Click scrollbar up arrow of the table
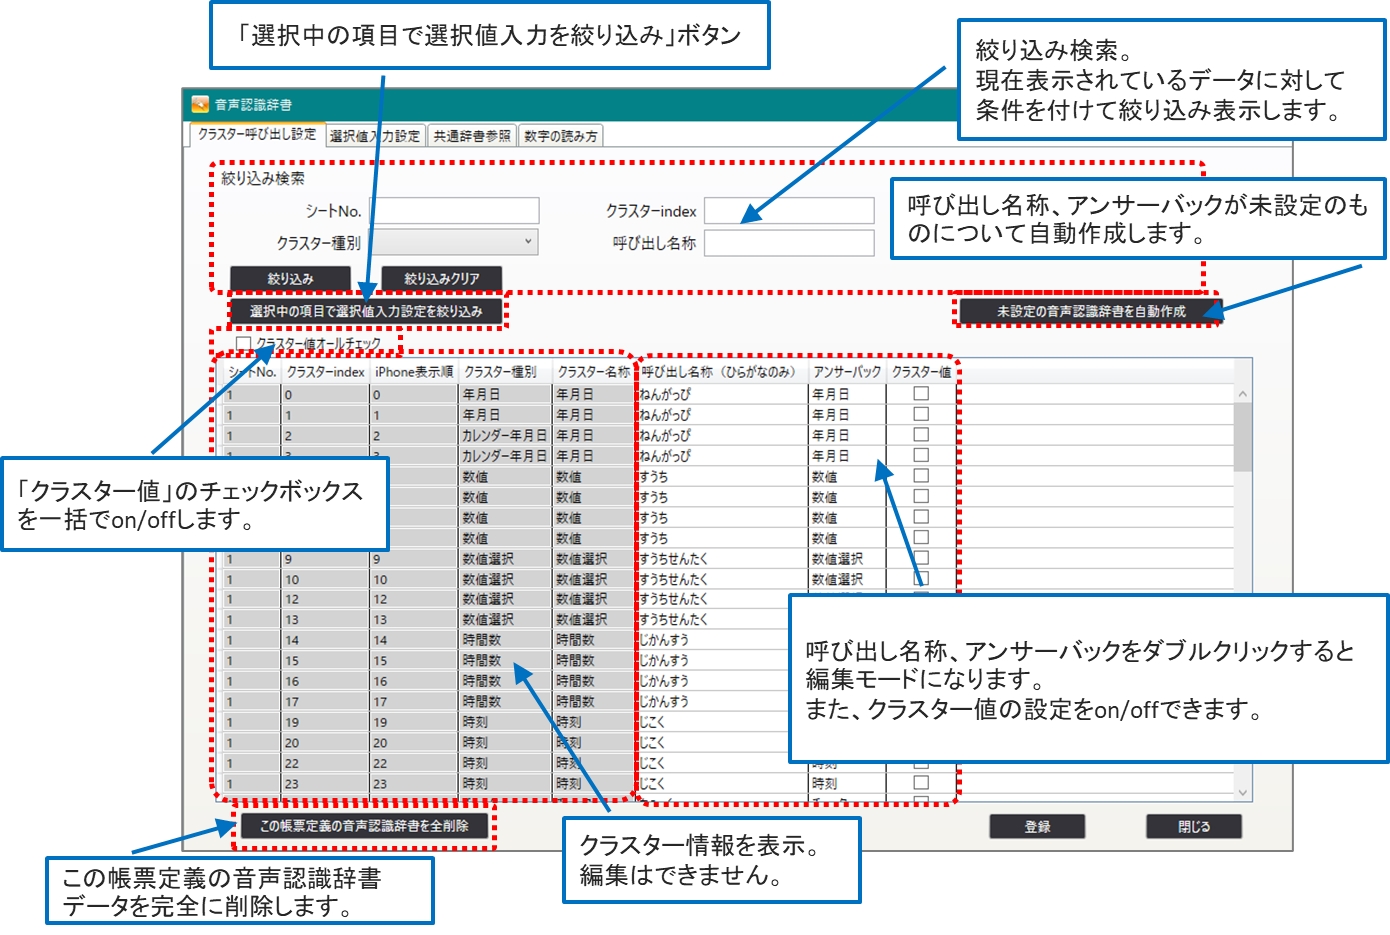Screen dimensions: 1390x935 point(1243,394)
